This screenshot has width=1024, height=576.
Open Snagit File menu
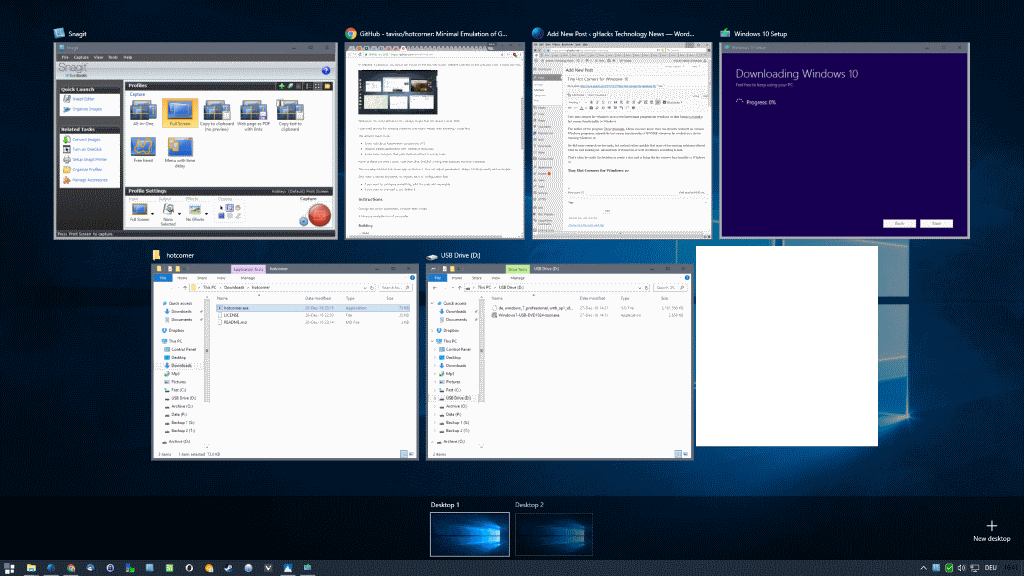point(65,57)
